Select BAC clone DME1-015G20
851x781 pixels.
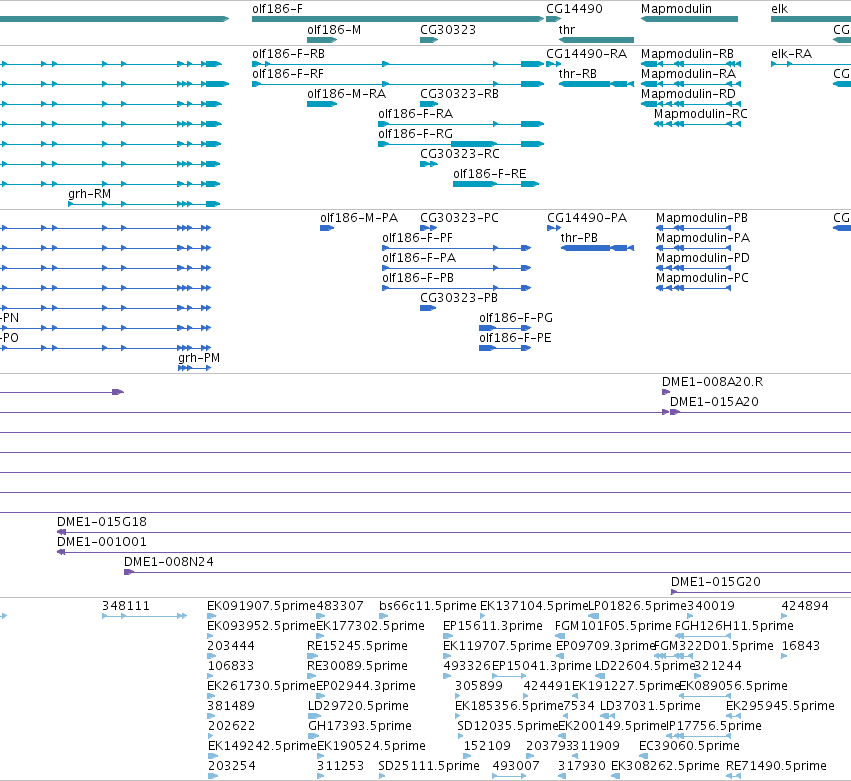coord(761,592)
